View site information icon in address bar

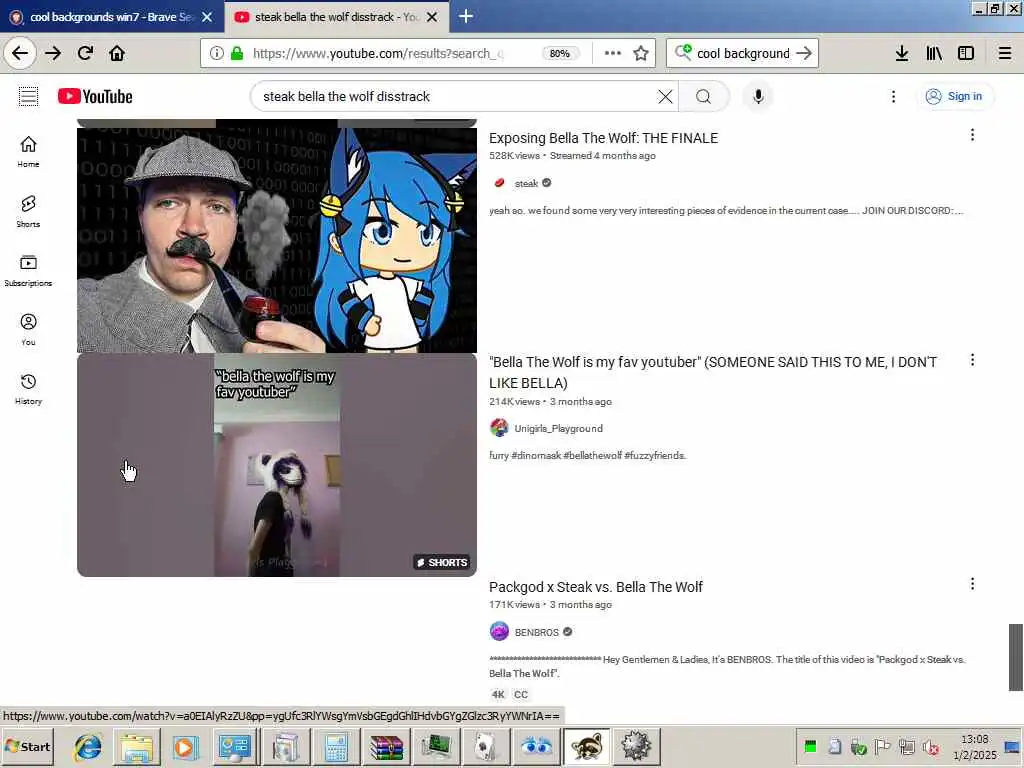pyautogui.click(x=216, y=53)
